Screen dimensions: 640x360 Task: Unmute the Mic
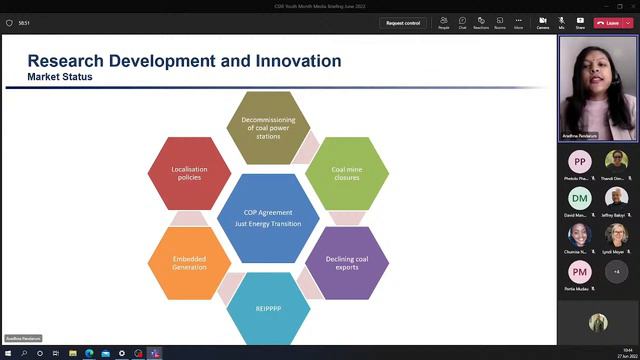point(562,23)
